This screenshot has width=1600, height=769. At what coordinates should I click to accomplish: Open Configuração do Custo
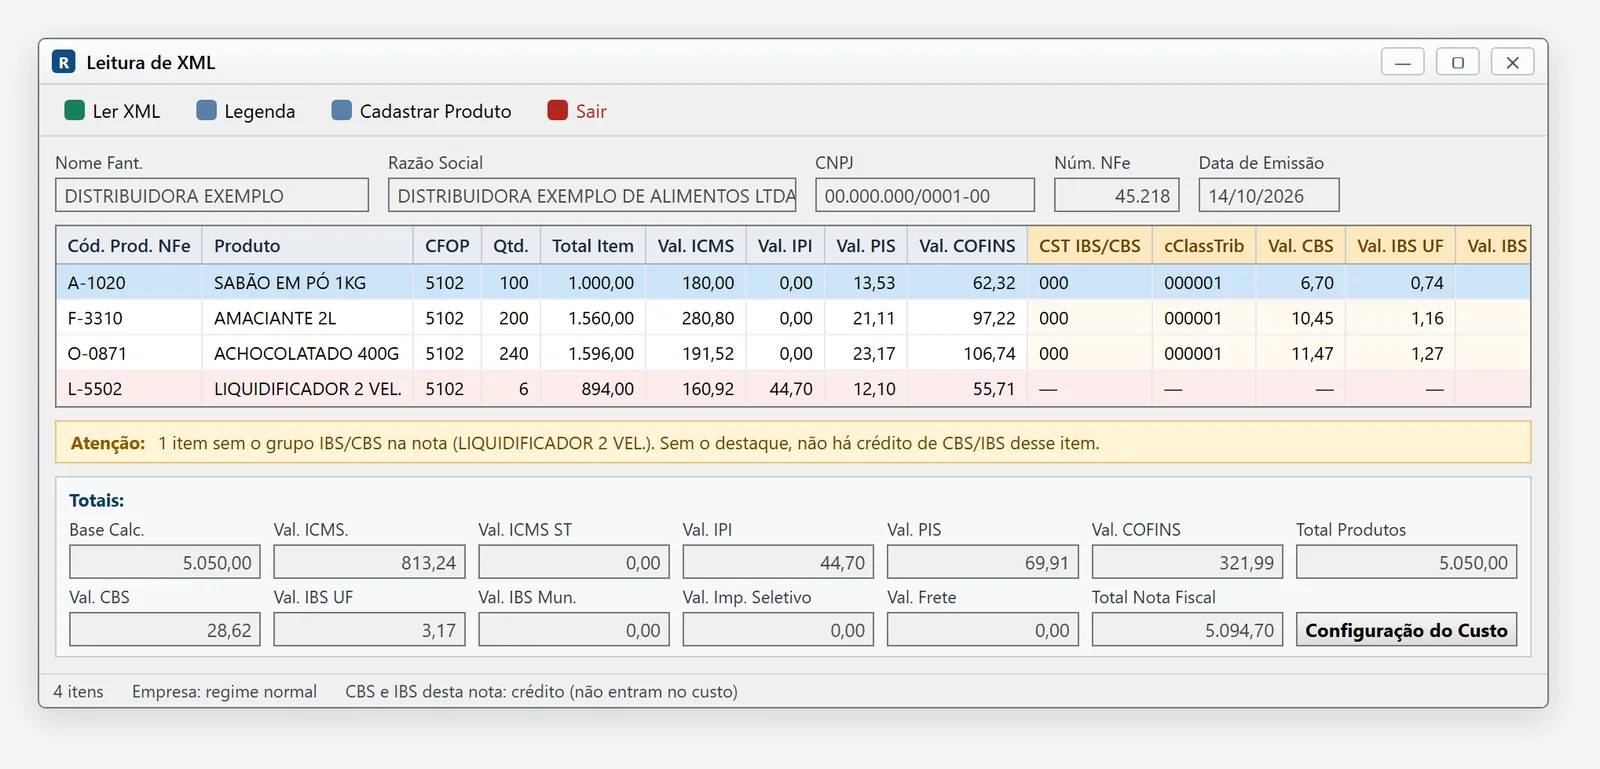click(x=1406, y=630)
